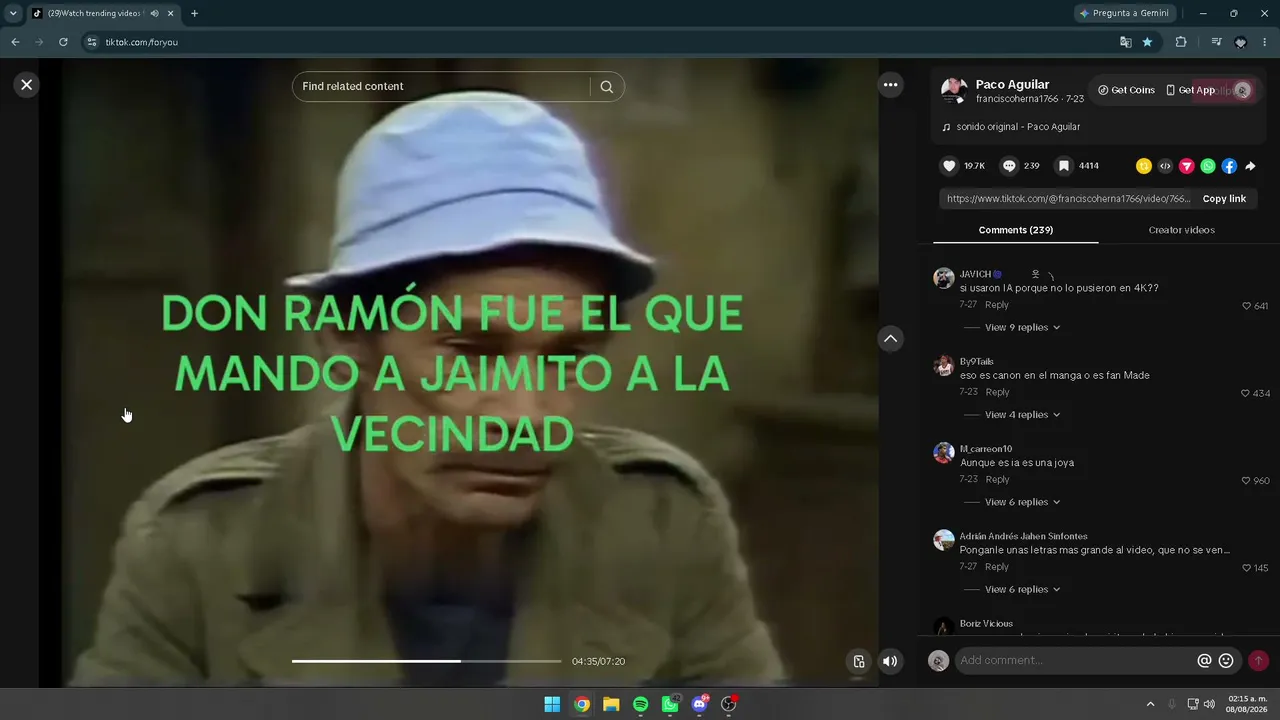Open the Chrome three-dot menu
This screenshot has width=1280, height=720.
pos(1265,42)
